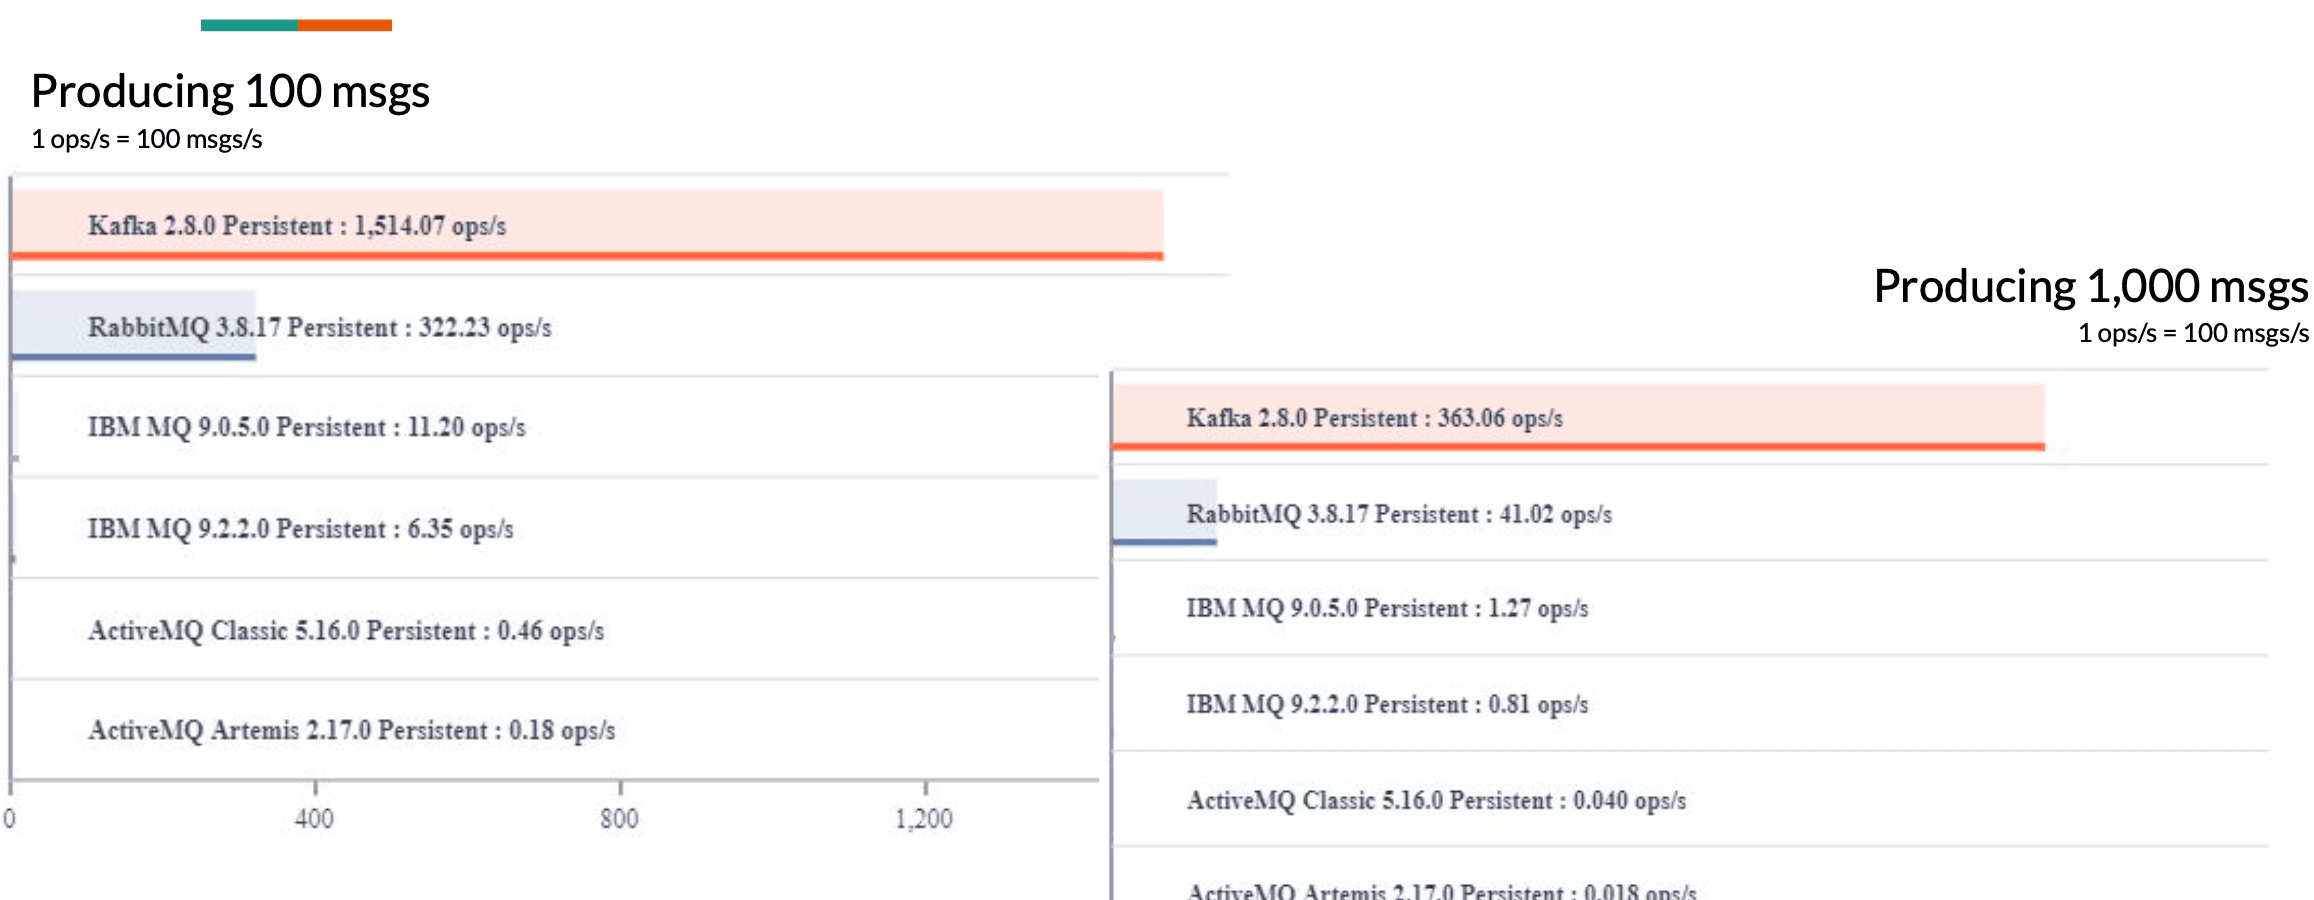Click the 'Producing 1,000 msgs' heading
The height and width of the screenshot is (900, 2314).
[x=2091, y=286]
